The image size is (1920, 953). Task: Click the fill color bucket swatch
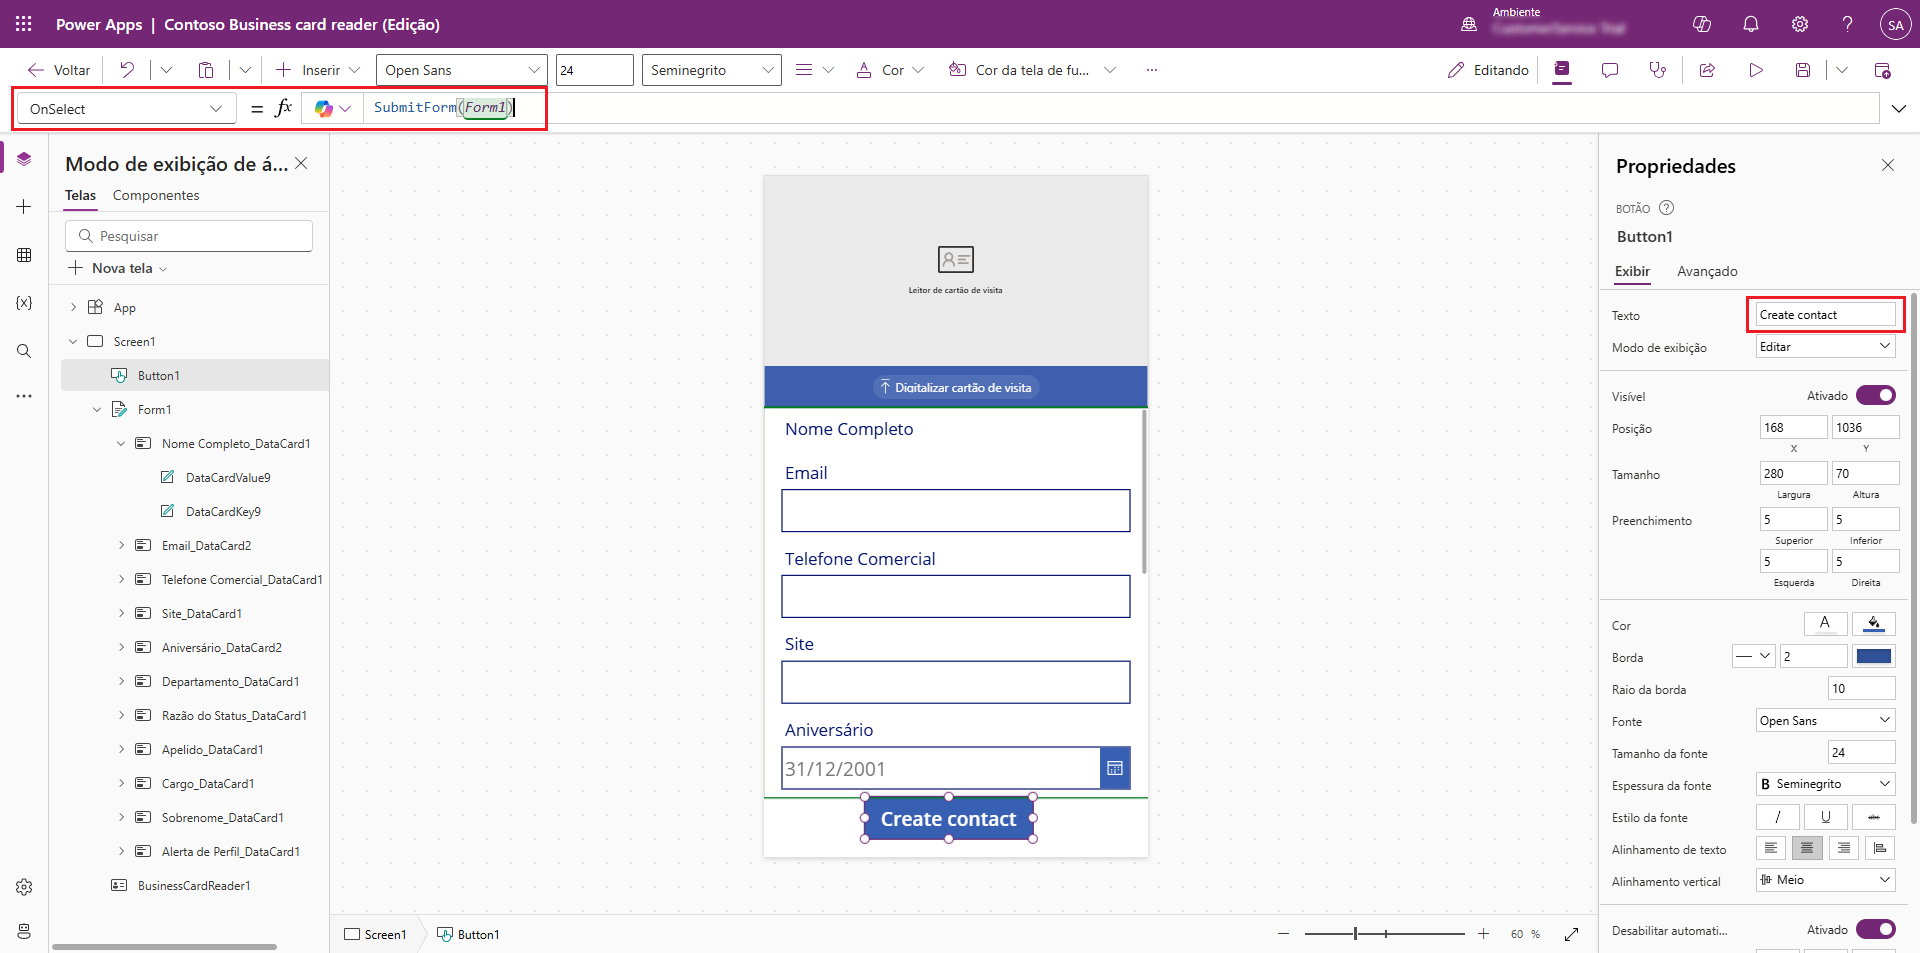1873,624
